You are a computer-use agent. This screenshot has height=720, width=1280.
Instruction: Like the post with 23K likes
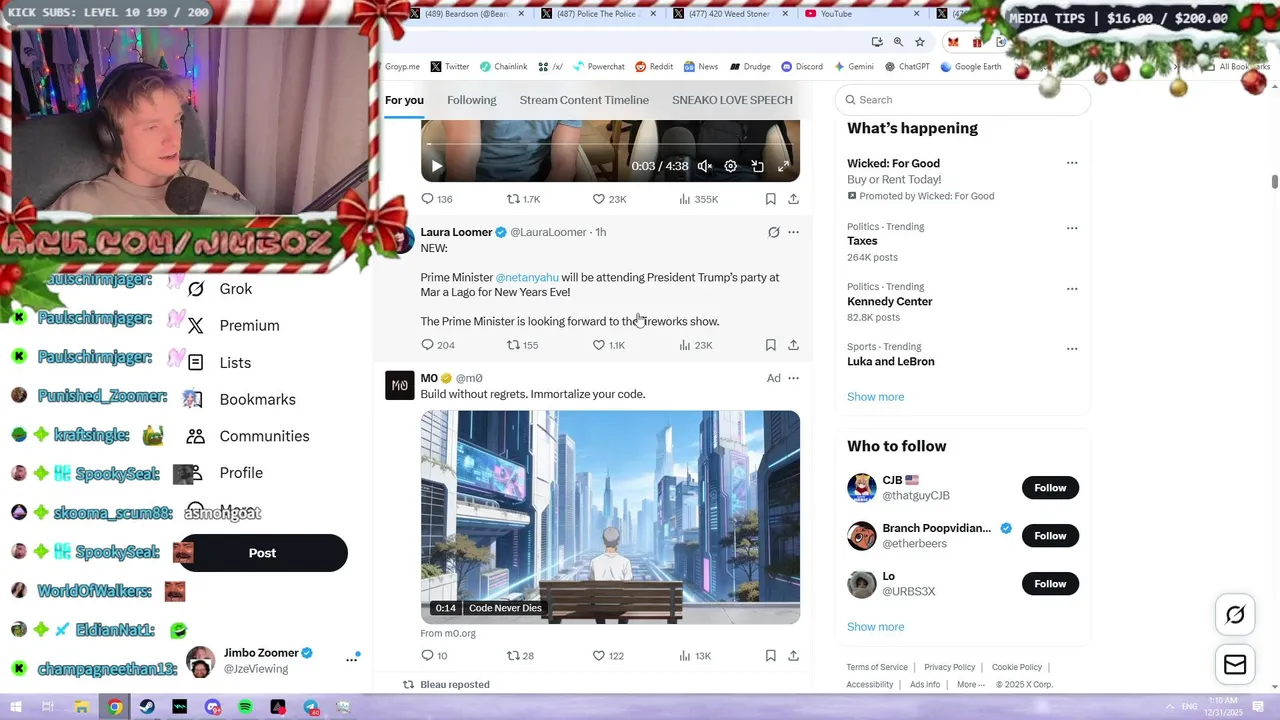pyautogui.click(x=609, y=199)
